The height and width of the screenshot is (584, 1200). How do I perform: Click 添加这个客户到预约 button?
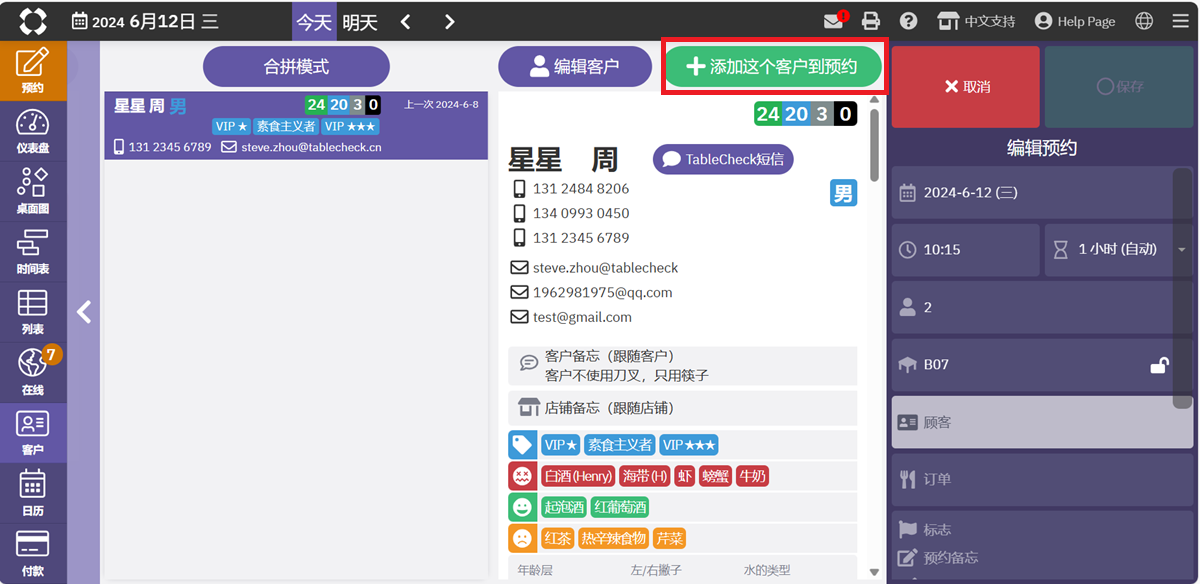[773, 67]
